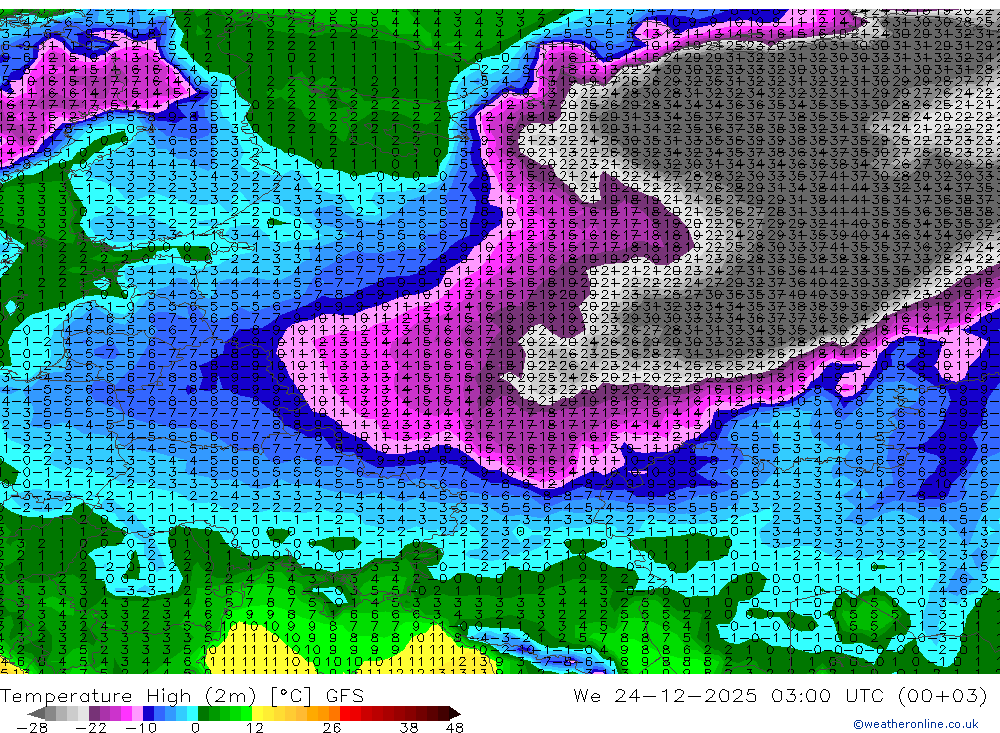
Task: Click the dark purple legend swatch above -22
Action: [x=94, y=713]
